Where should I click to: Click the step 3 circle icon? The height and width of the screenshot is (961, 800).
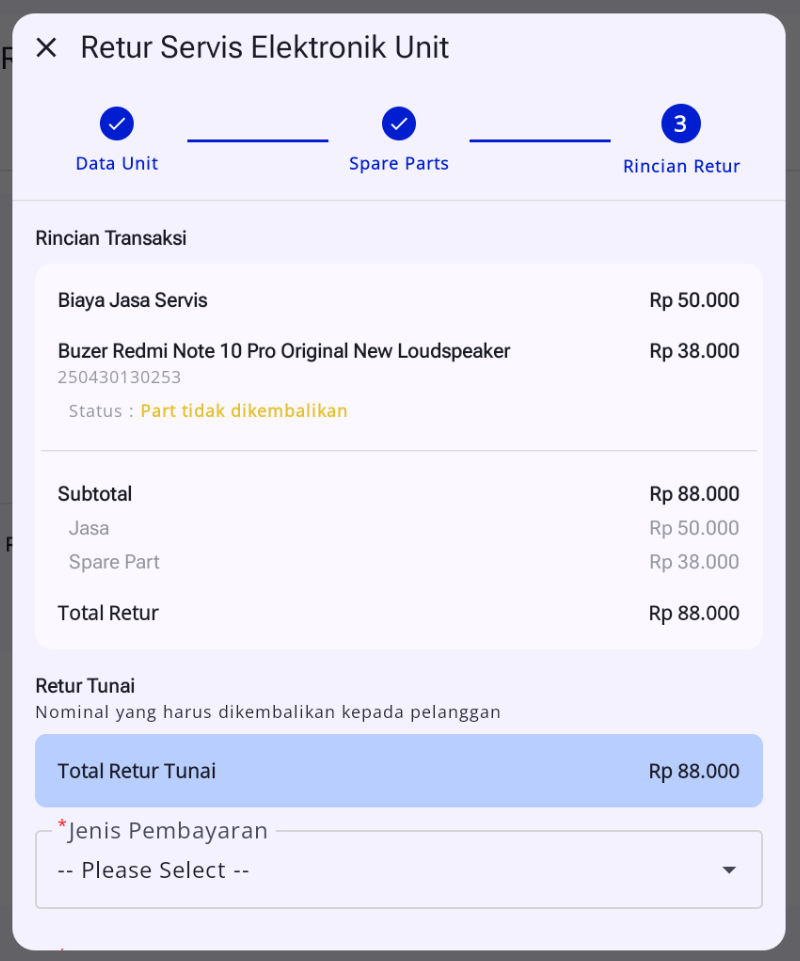[681, 124]
